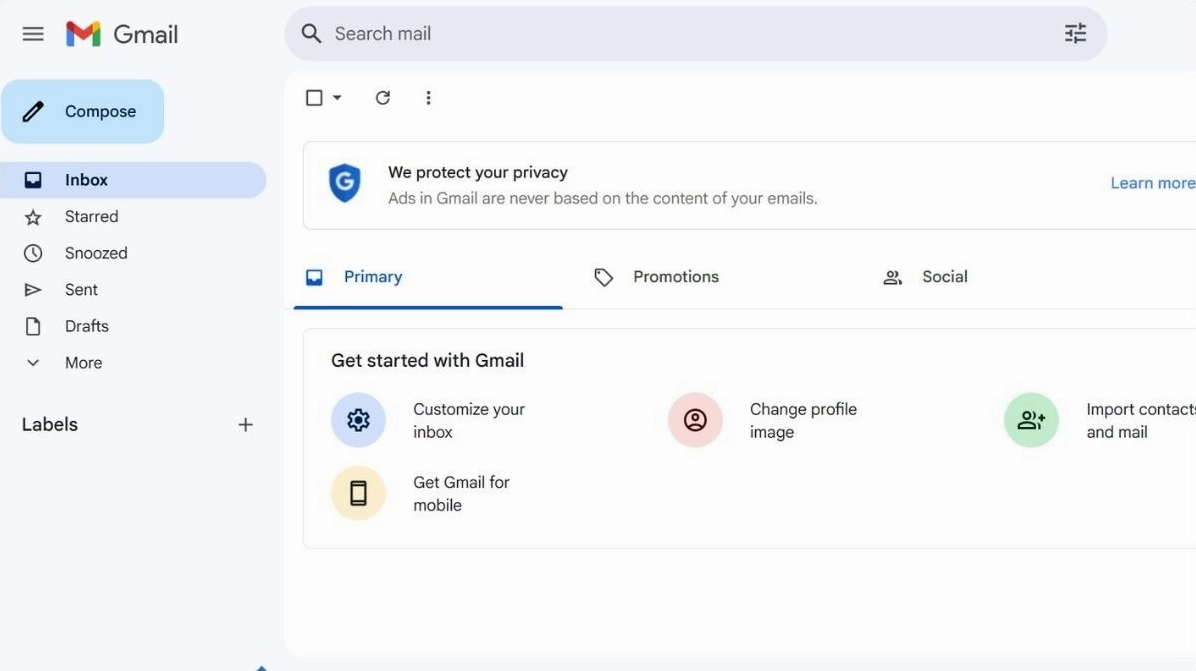Select the Customize your inbox gear icon
Viewport: 1196px width, 671px height.
358,420
